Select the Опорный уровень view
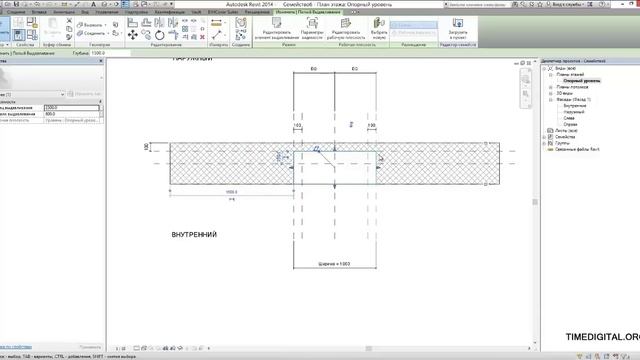 pyautogui.click(x=581, y=81)
